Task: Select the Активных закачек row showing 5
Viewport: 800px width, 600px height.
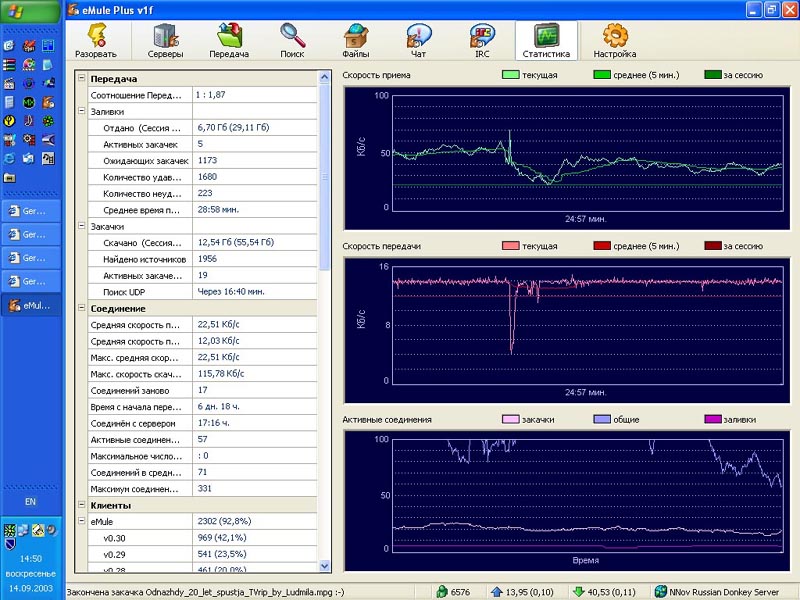Action: [x=203, y=144]
